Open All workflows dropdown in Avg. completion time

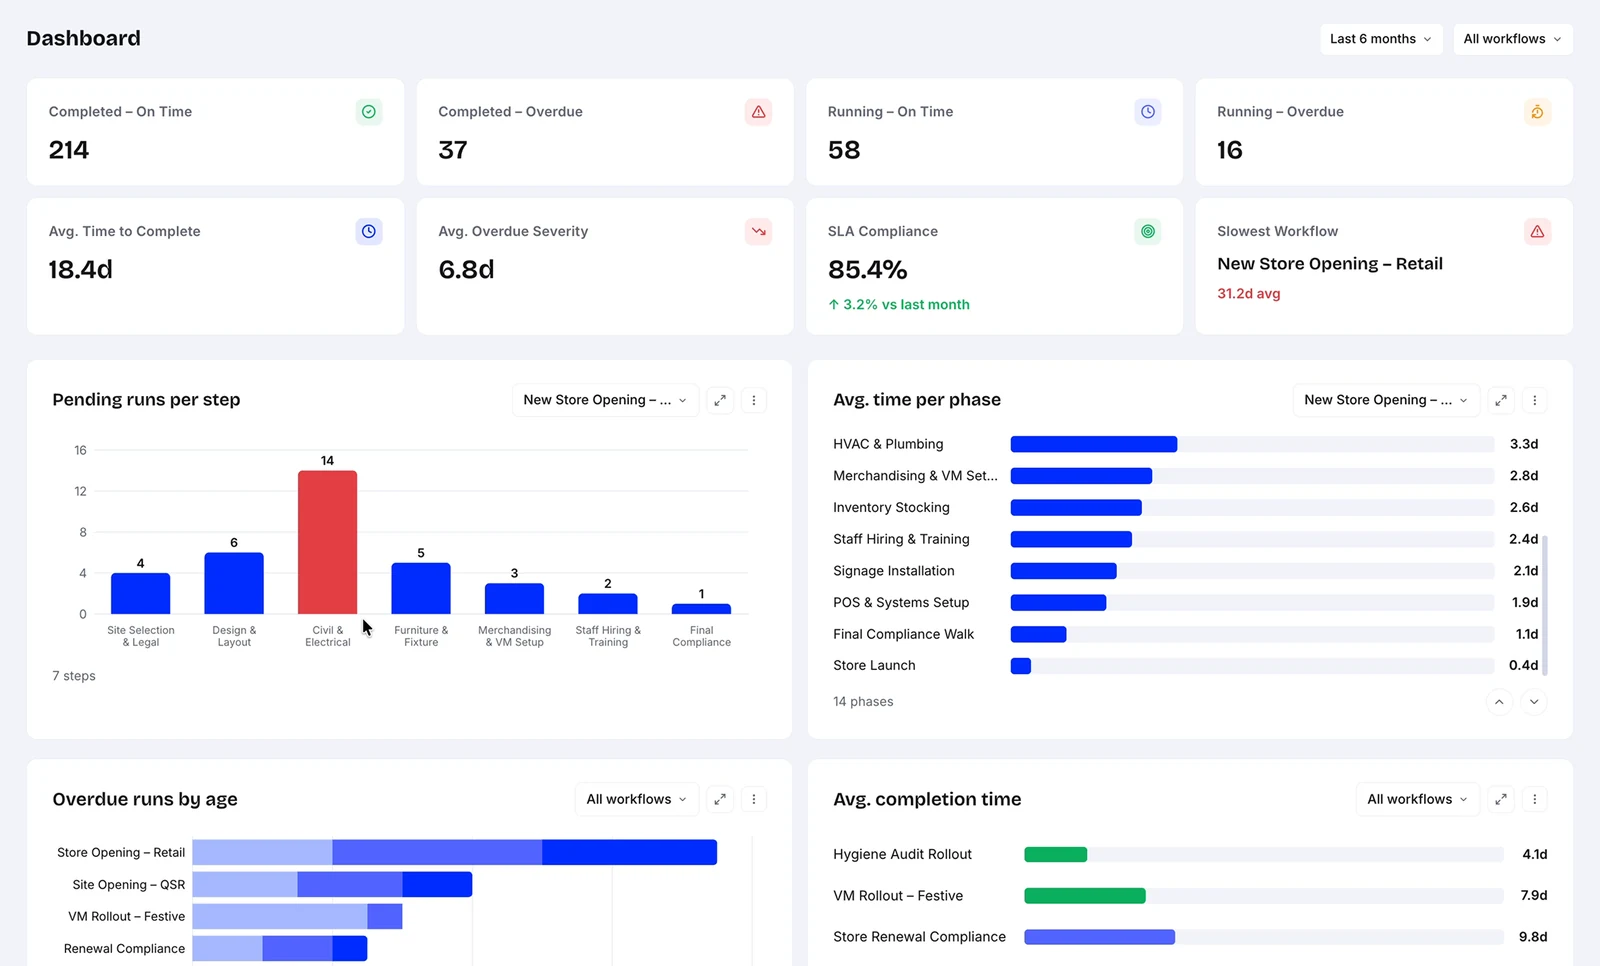[x=1417, y=799]
